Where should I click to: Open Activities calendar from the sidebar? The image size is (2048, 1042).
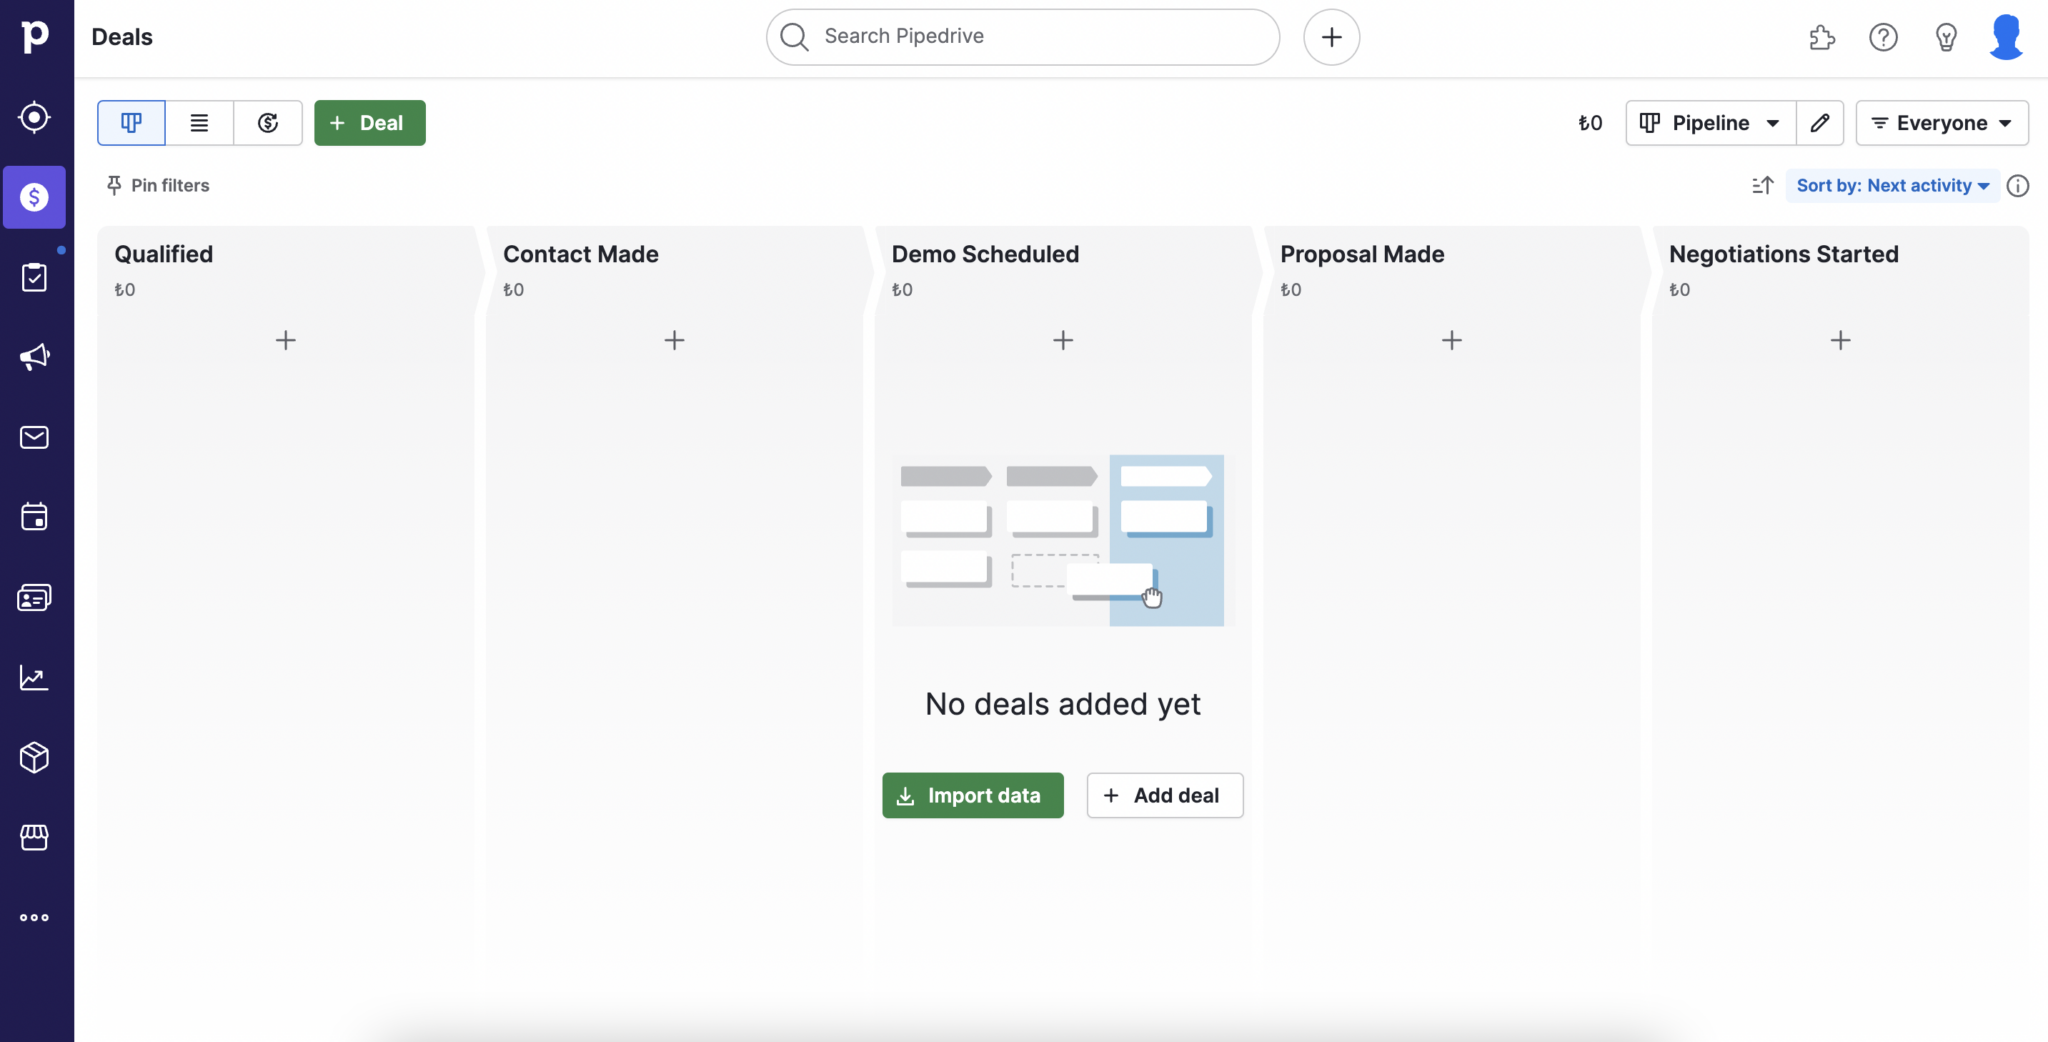[35, 517]
